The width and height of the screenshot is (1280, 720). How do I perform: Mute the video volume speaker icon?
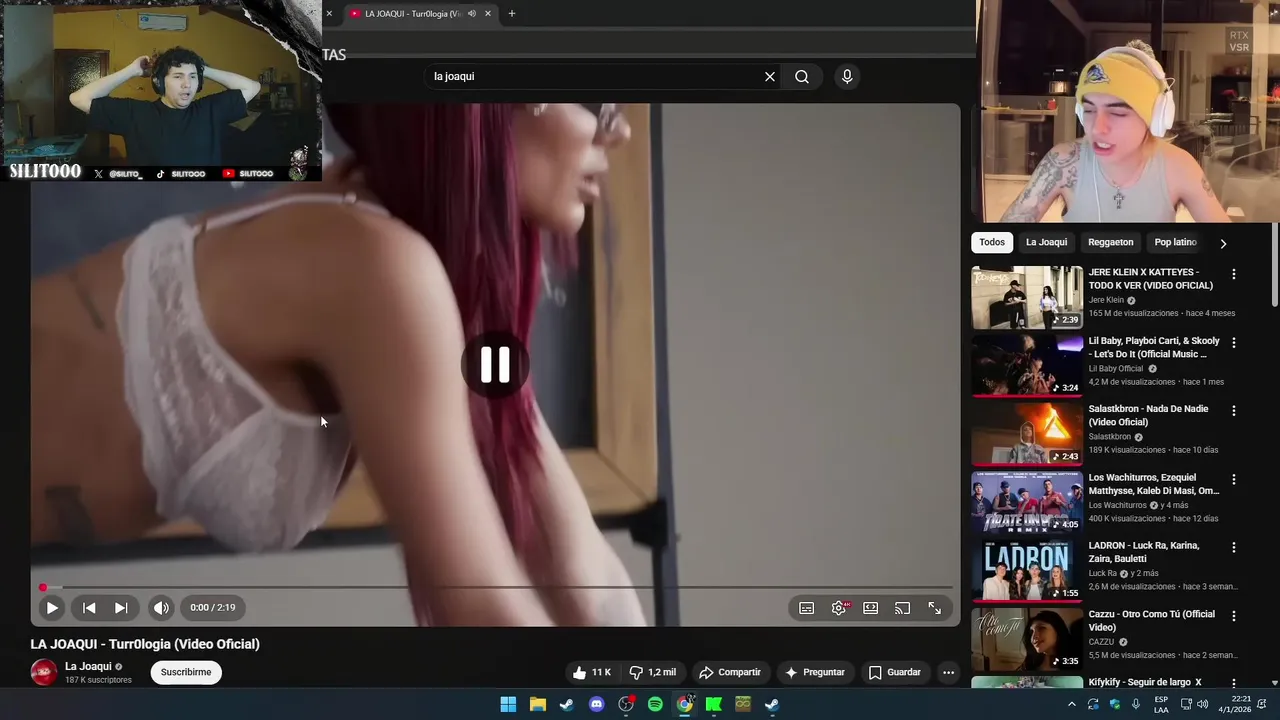(x=161, y=608)
